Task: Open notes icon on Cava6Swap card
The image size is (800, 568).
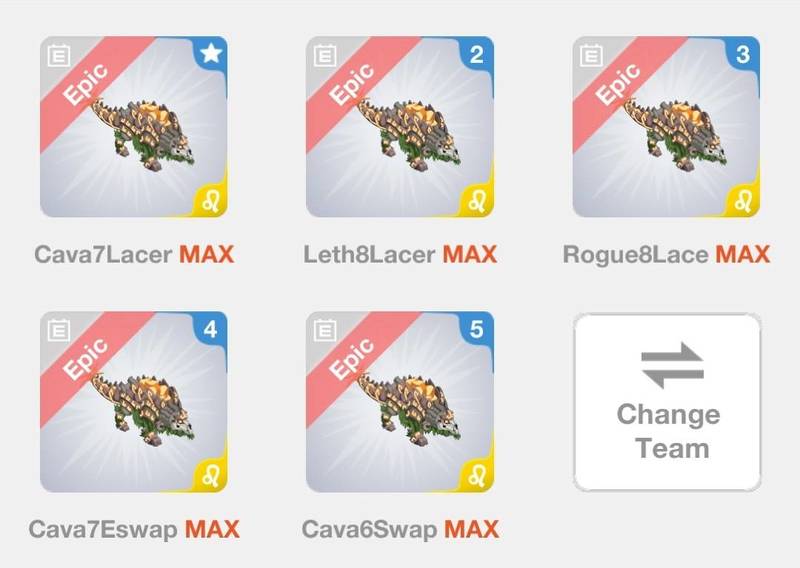Action: (325, 331)
